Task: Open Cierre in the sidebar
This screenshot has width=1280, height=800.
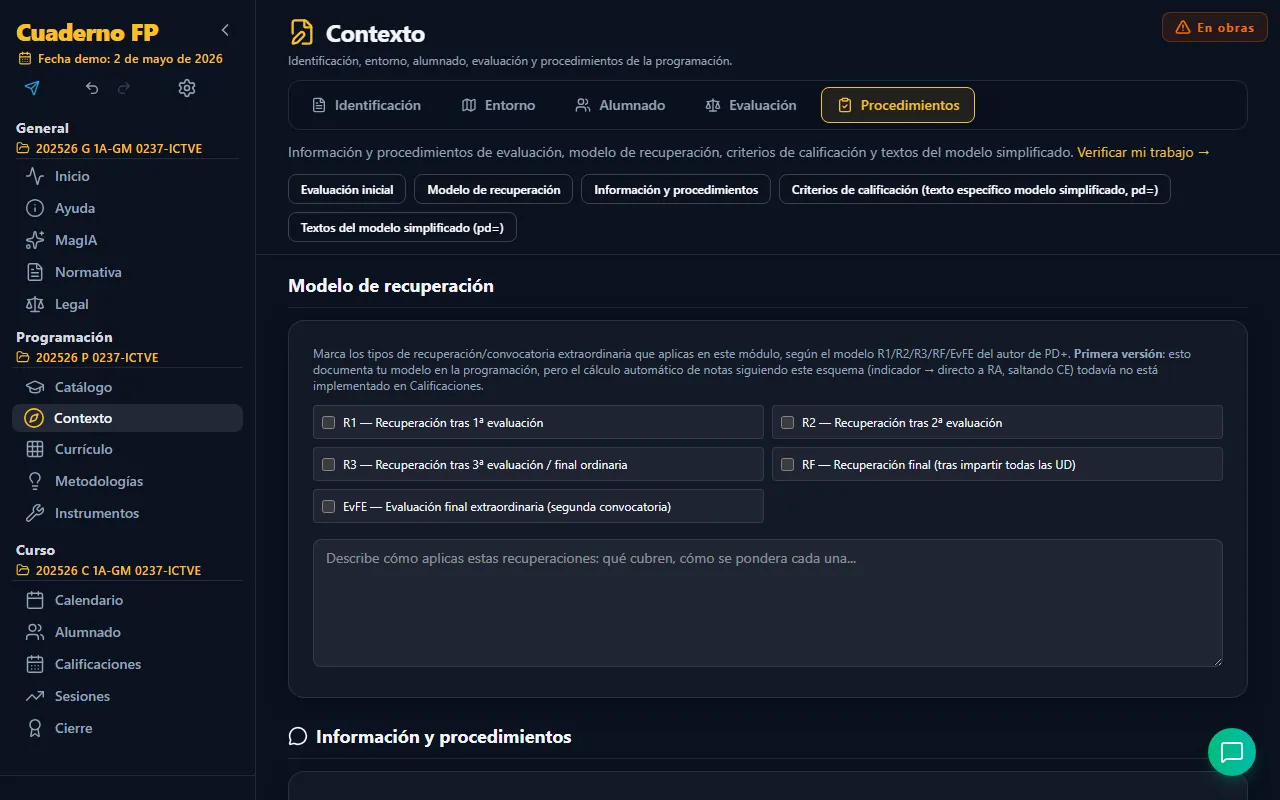Action: coord(127,728)
